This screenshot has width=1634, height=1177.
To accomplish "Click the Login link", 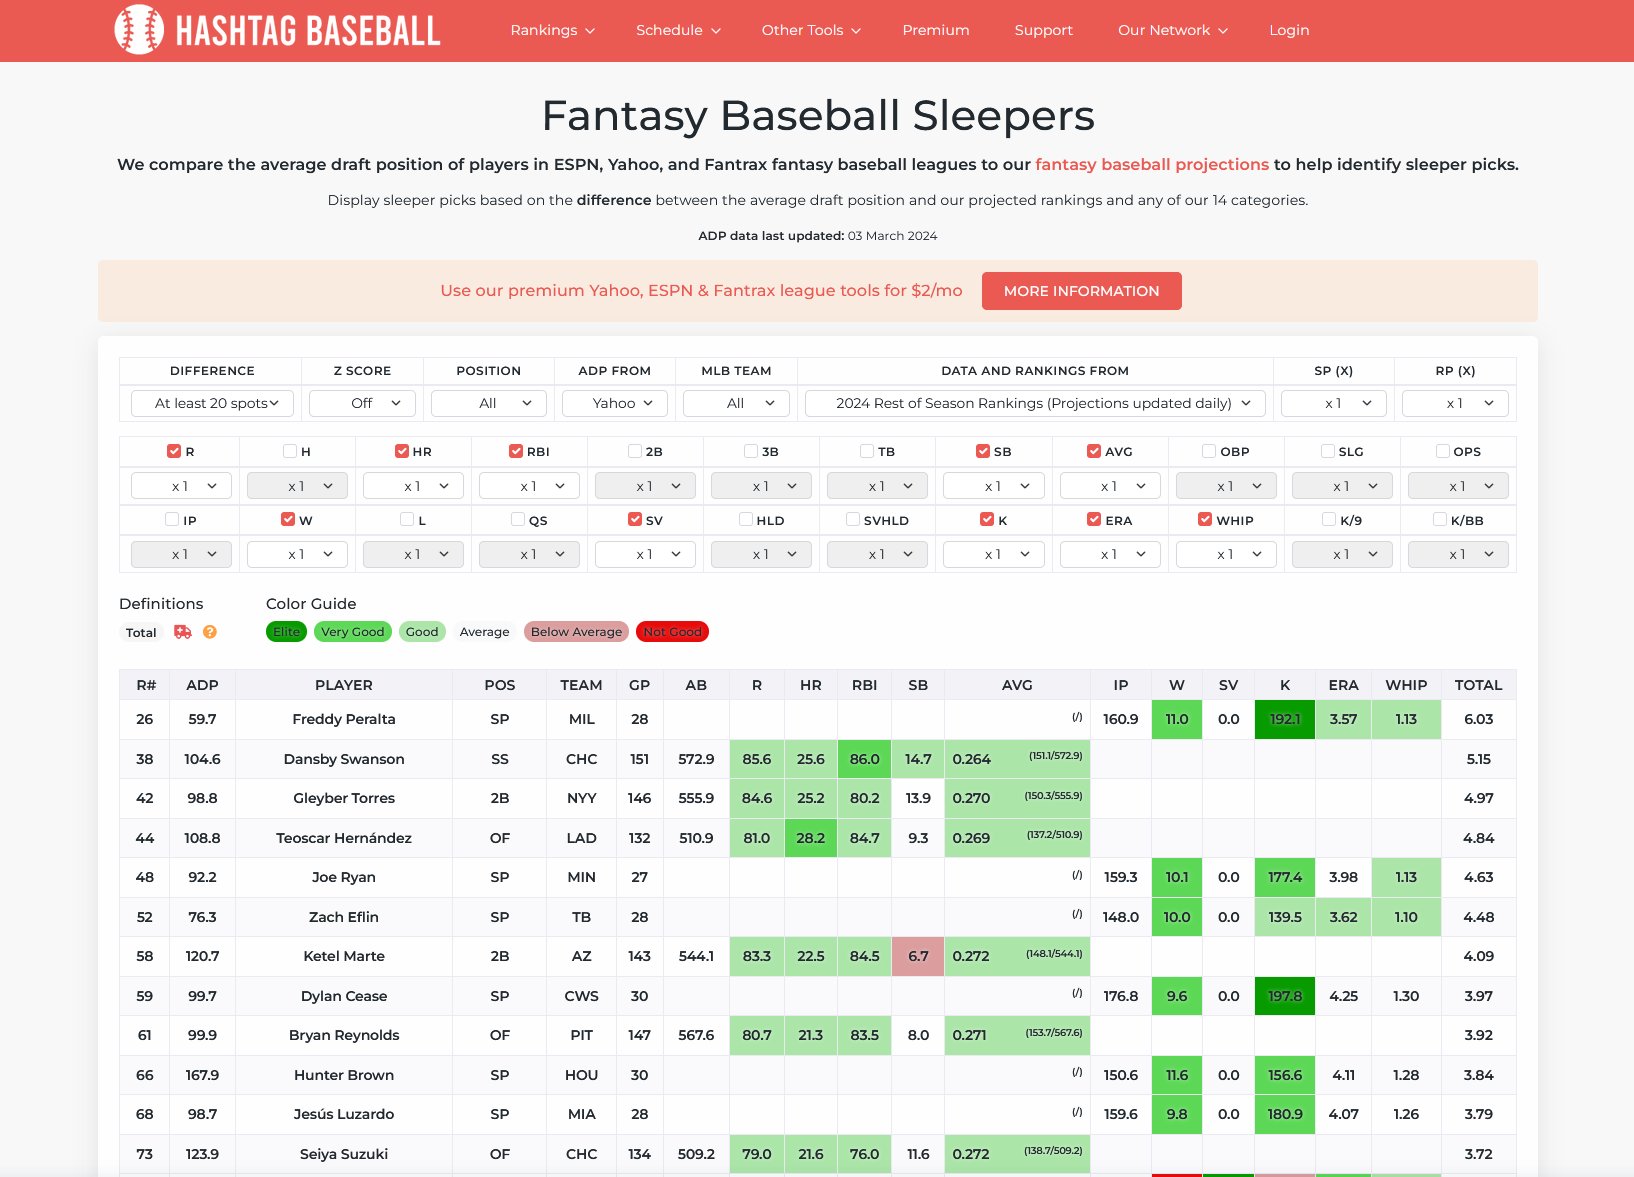I will coord(1289,30).
